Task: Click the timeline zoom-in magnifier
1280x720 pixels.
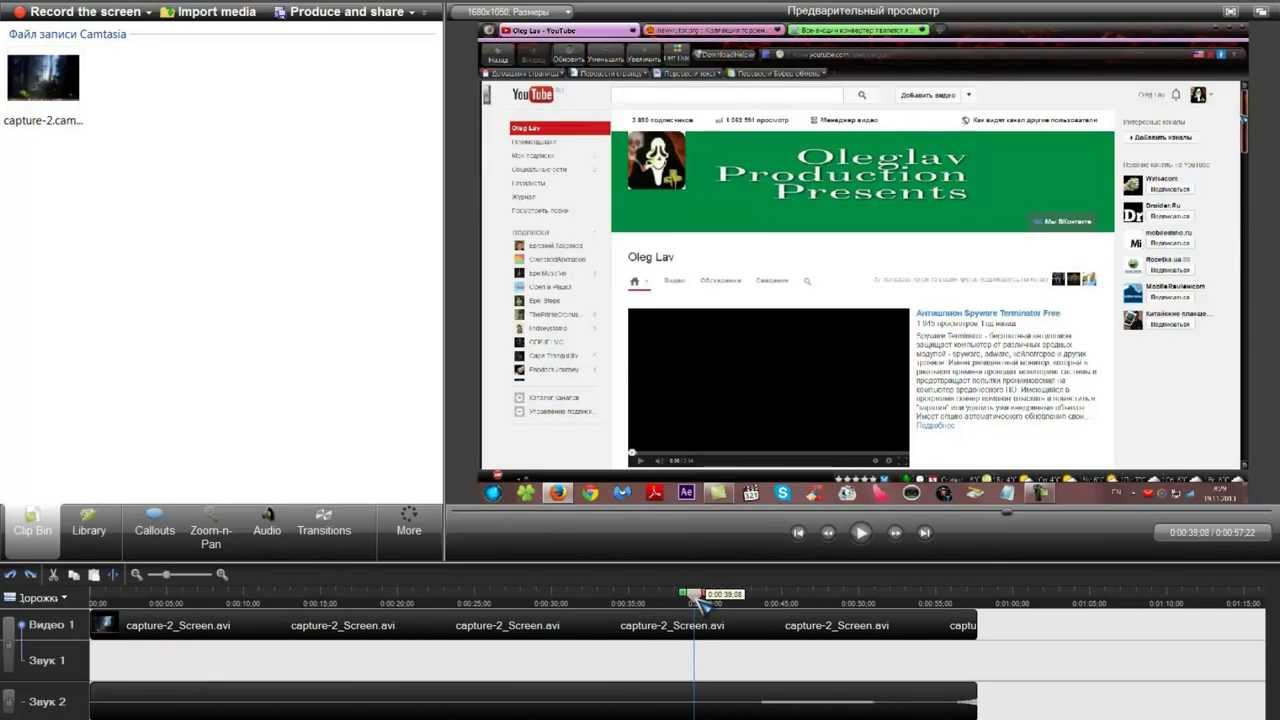Action: tap(222, 575)
